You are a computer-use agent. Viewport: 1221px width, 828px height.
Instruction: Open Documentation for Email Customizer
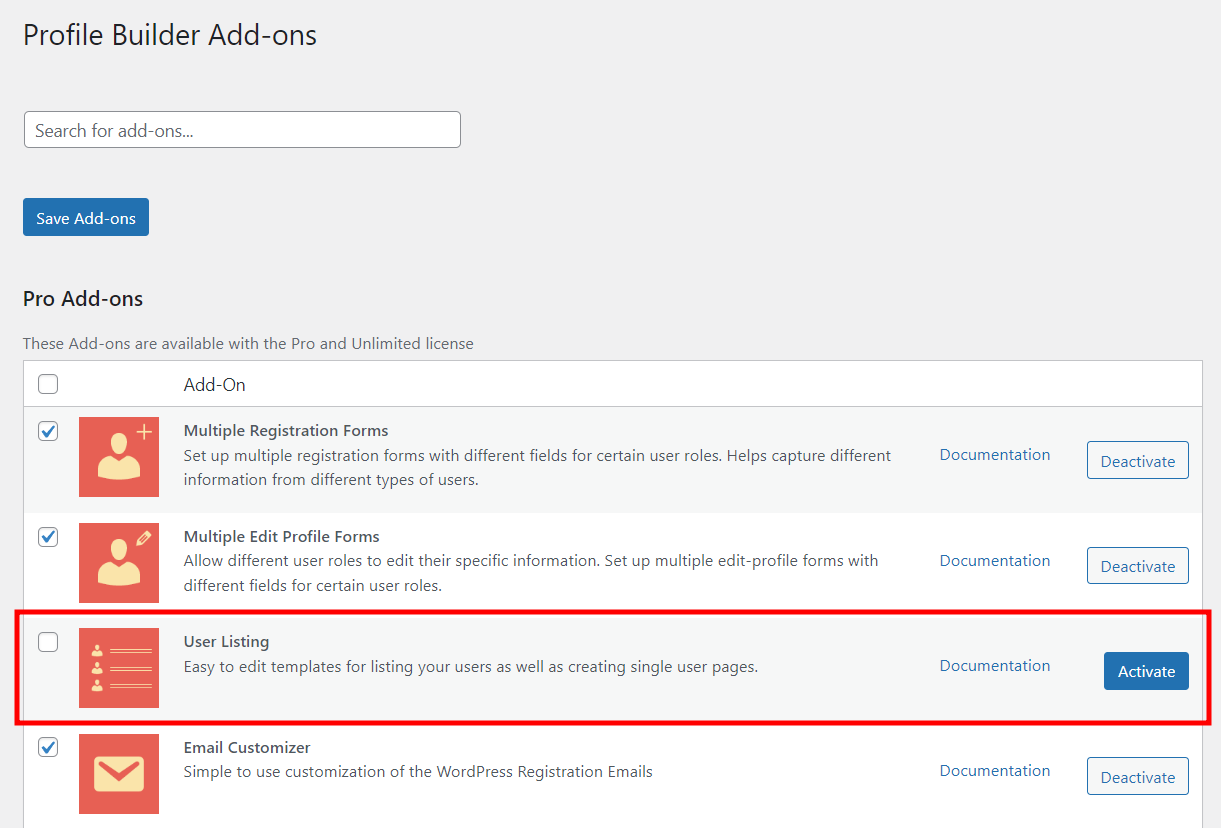[995, 770]
